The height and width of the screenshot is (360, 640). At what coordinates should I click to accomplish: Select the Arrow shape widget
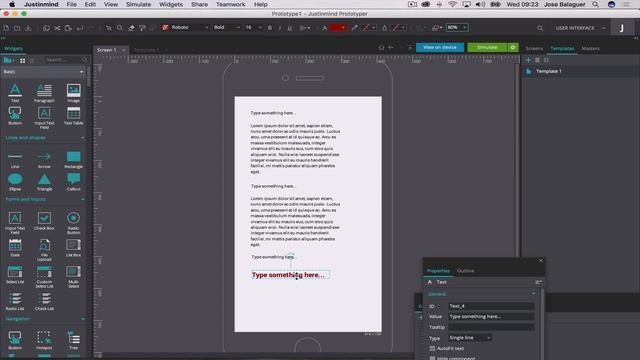point(44,160)
